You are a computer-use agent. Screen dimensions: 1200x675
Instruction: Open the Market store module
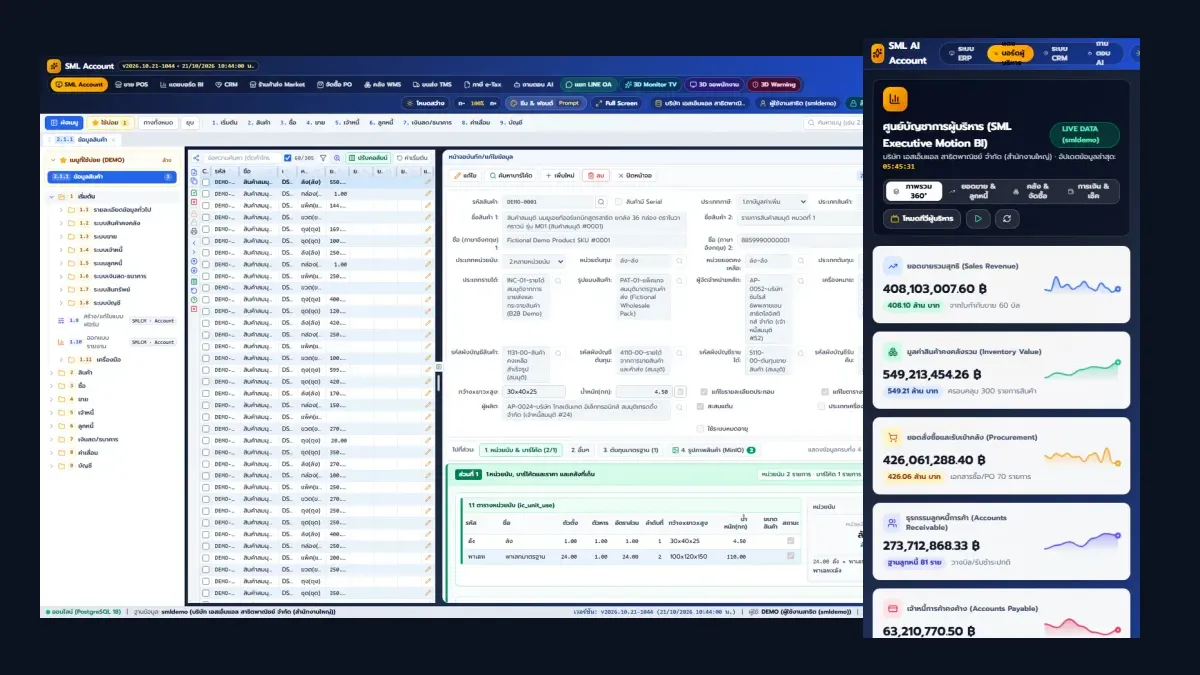pyautogui.click(x=277, y=85)
